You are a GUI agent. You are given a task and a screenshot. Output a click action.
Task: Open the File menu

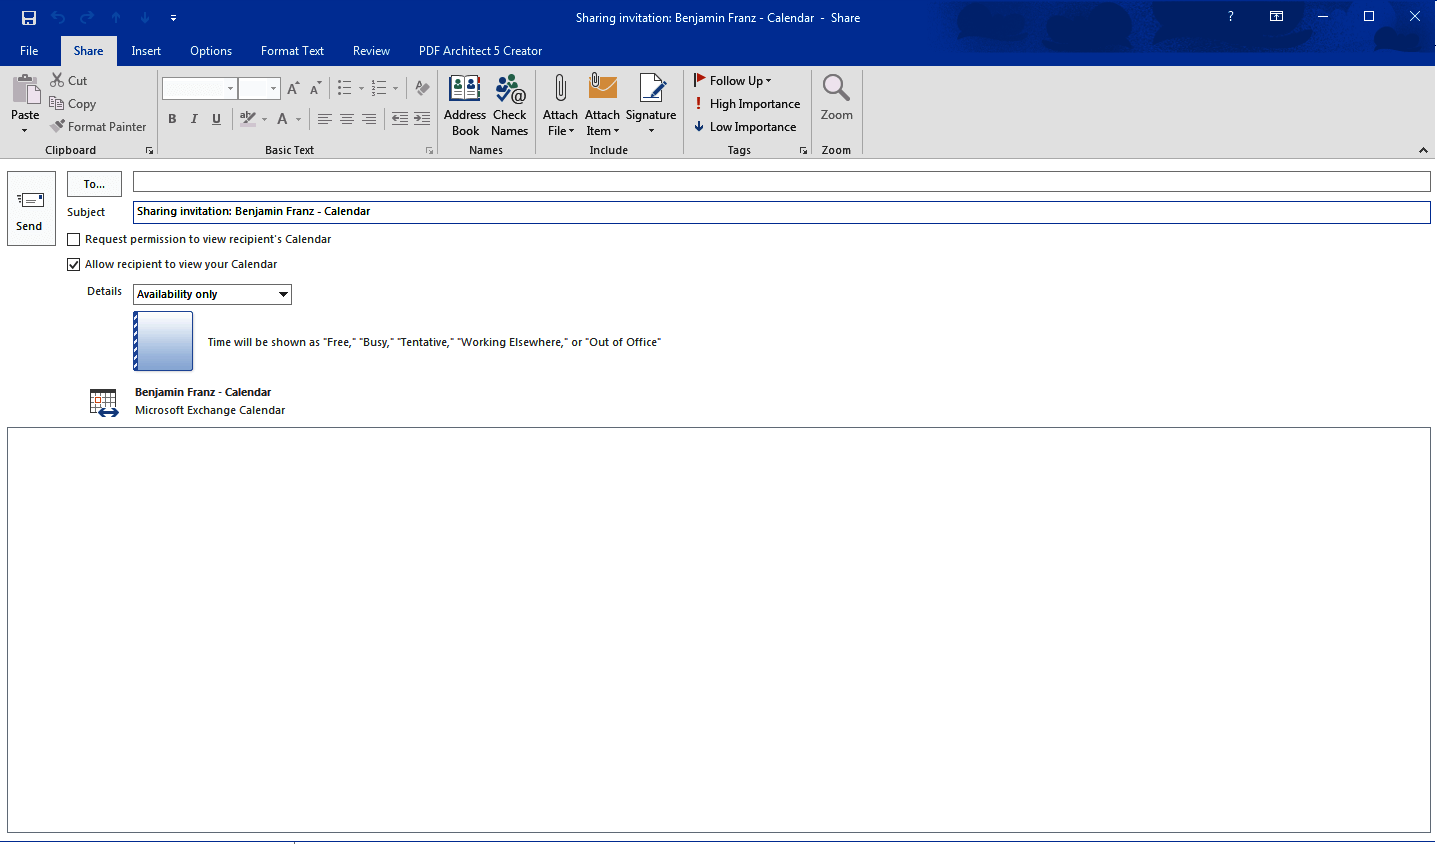[29, 51]
